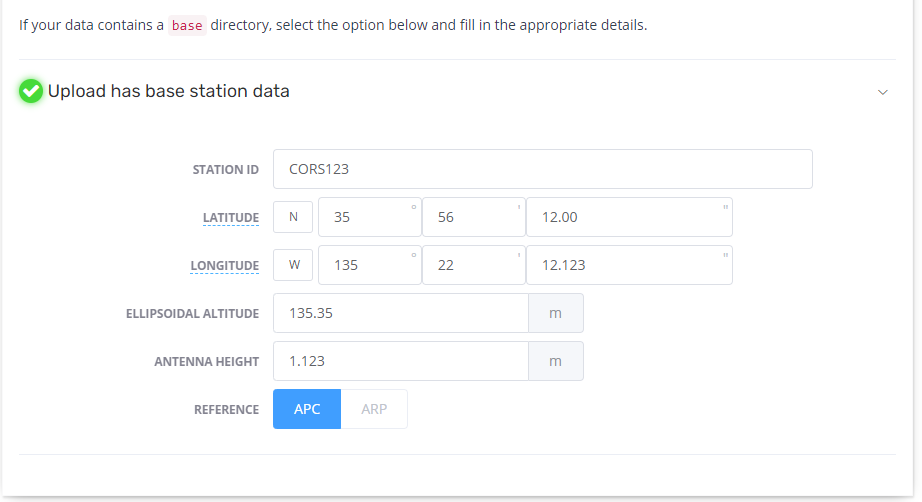Click the underlined LONGITUDE label
This screenshot has width=922, height=502.
[225, 266]
